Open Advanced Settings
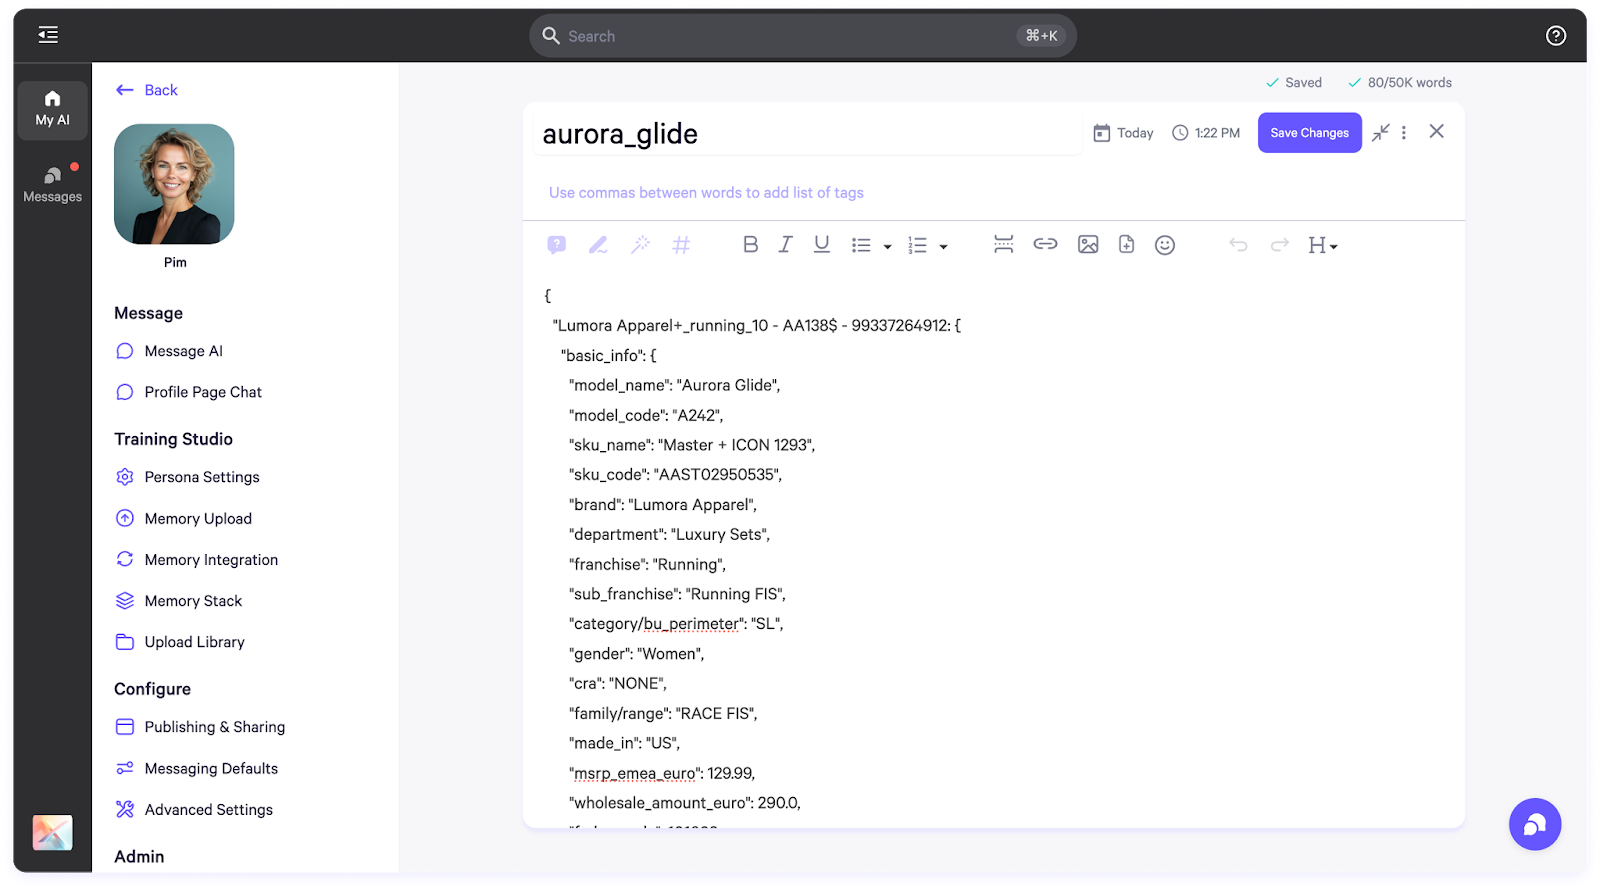The image size is (1600, 890). point(194,810)
